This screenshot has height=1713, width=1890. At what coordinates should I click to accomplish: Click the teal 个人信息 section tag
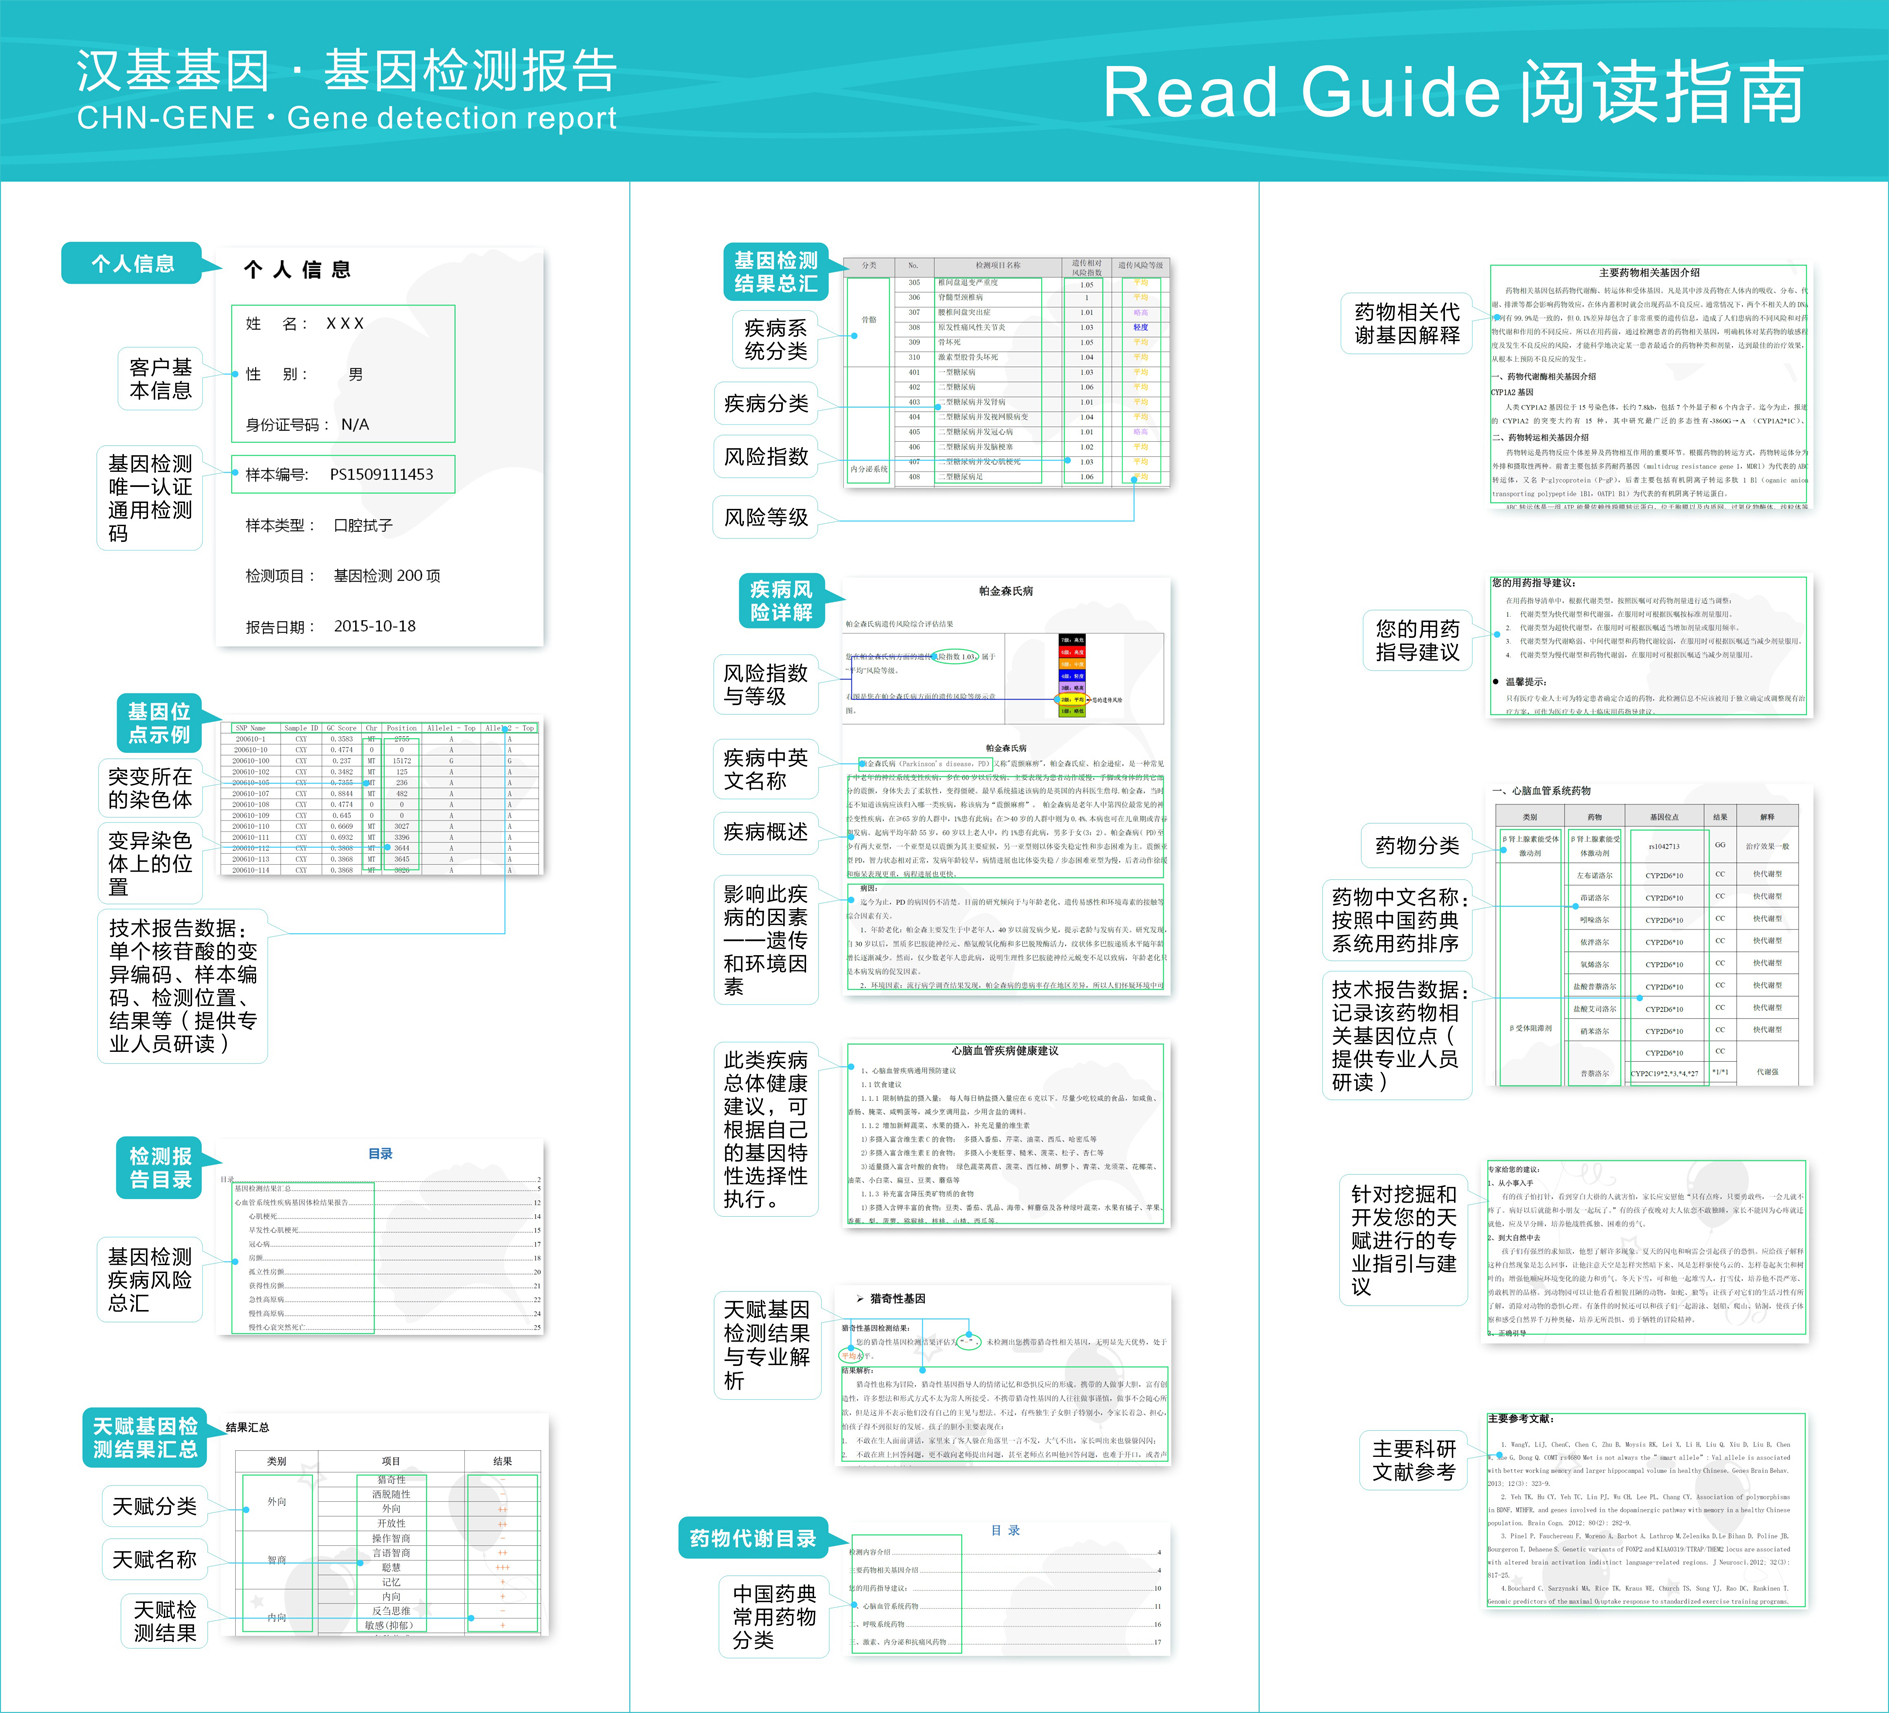point(133,264)
